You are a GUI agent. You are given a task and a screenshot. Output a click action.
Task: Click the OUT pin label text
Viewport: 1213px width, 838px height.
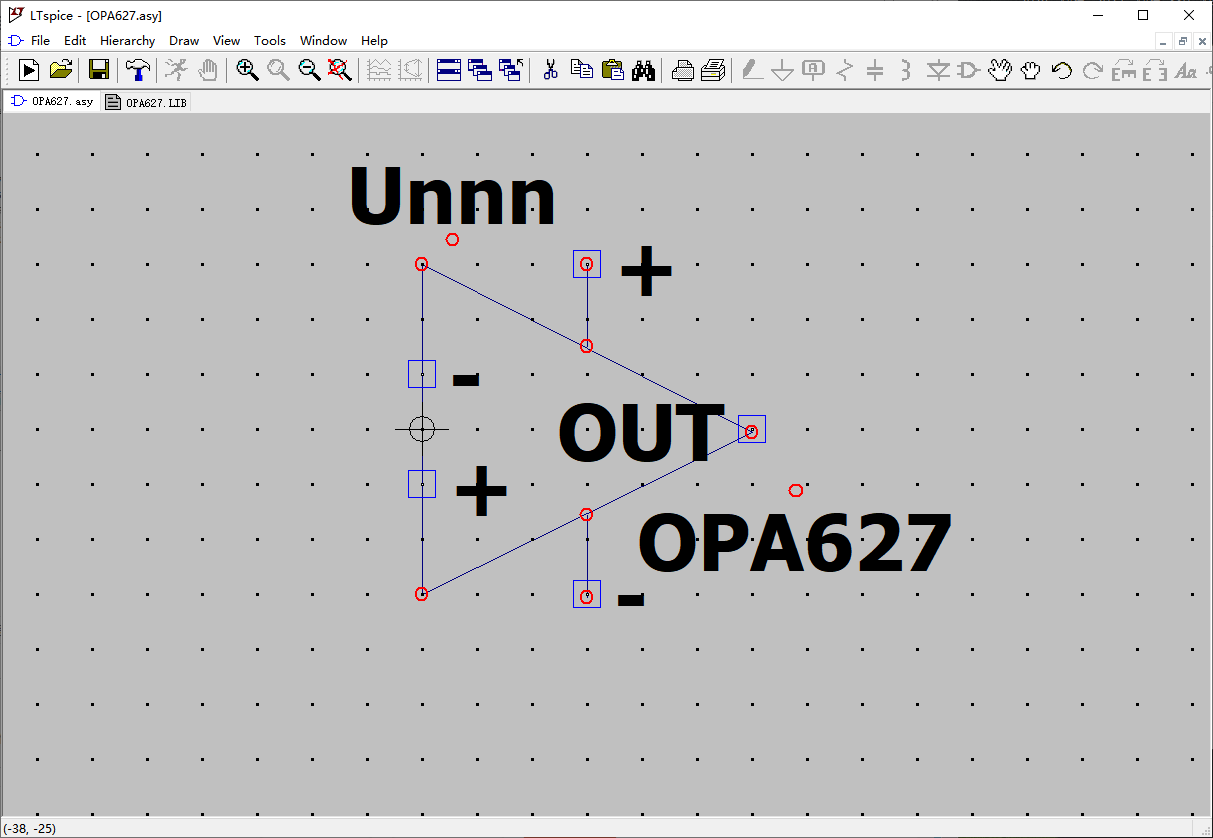[x=641, y=434]
